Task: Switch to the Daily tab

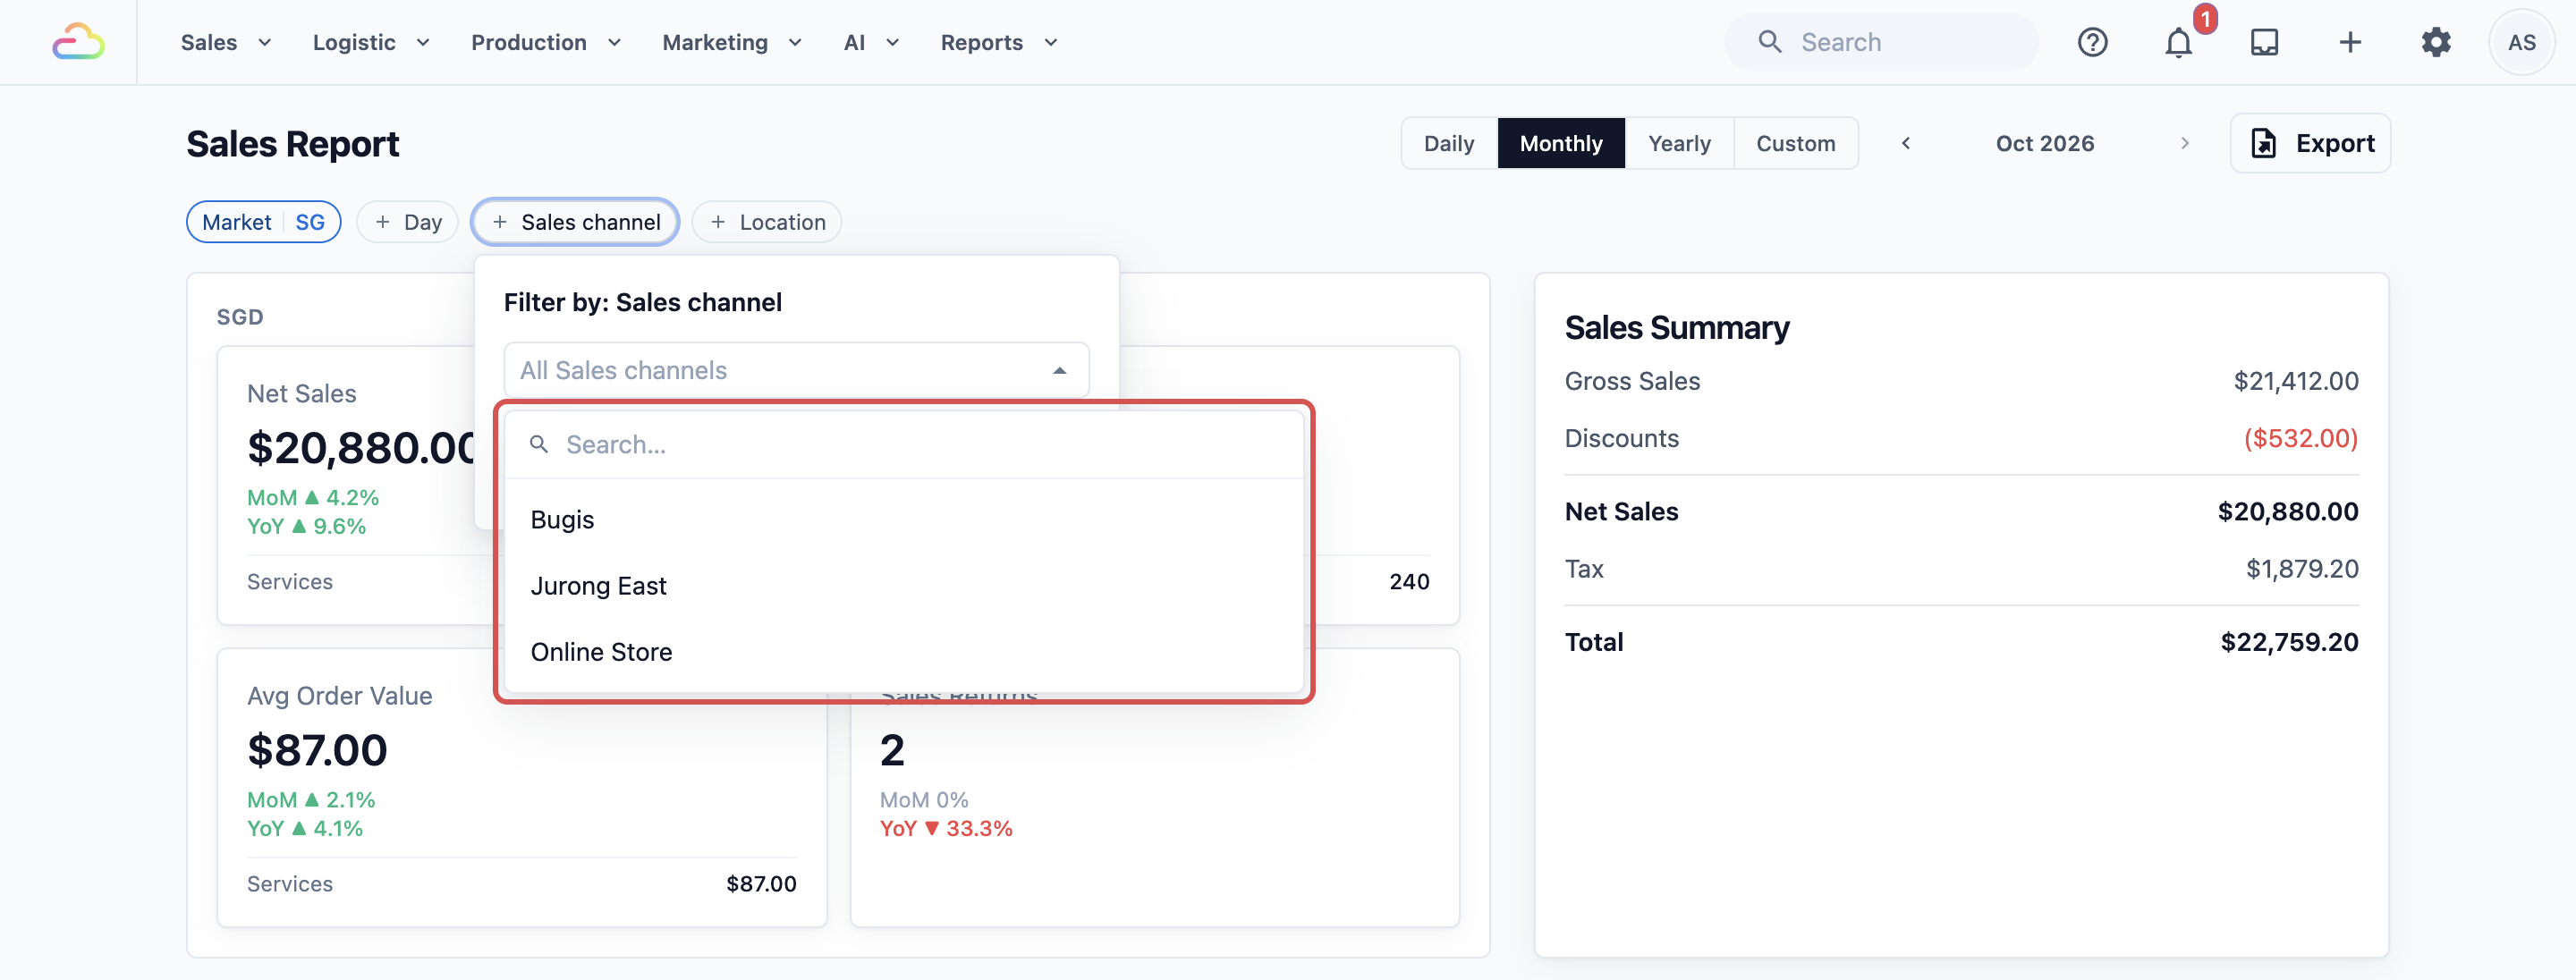Action: [1449, 143]
